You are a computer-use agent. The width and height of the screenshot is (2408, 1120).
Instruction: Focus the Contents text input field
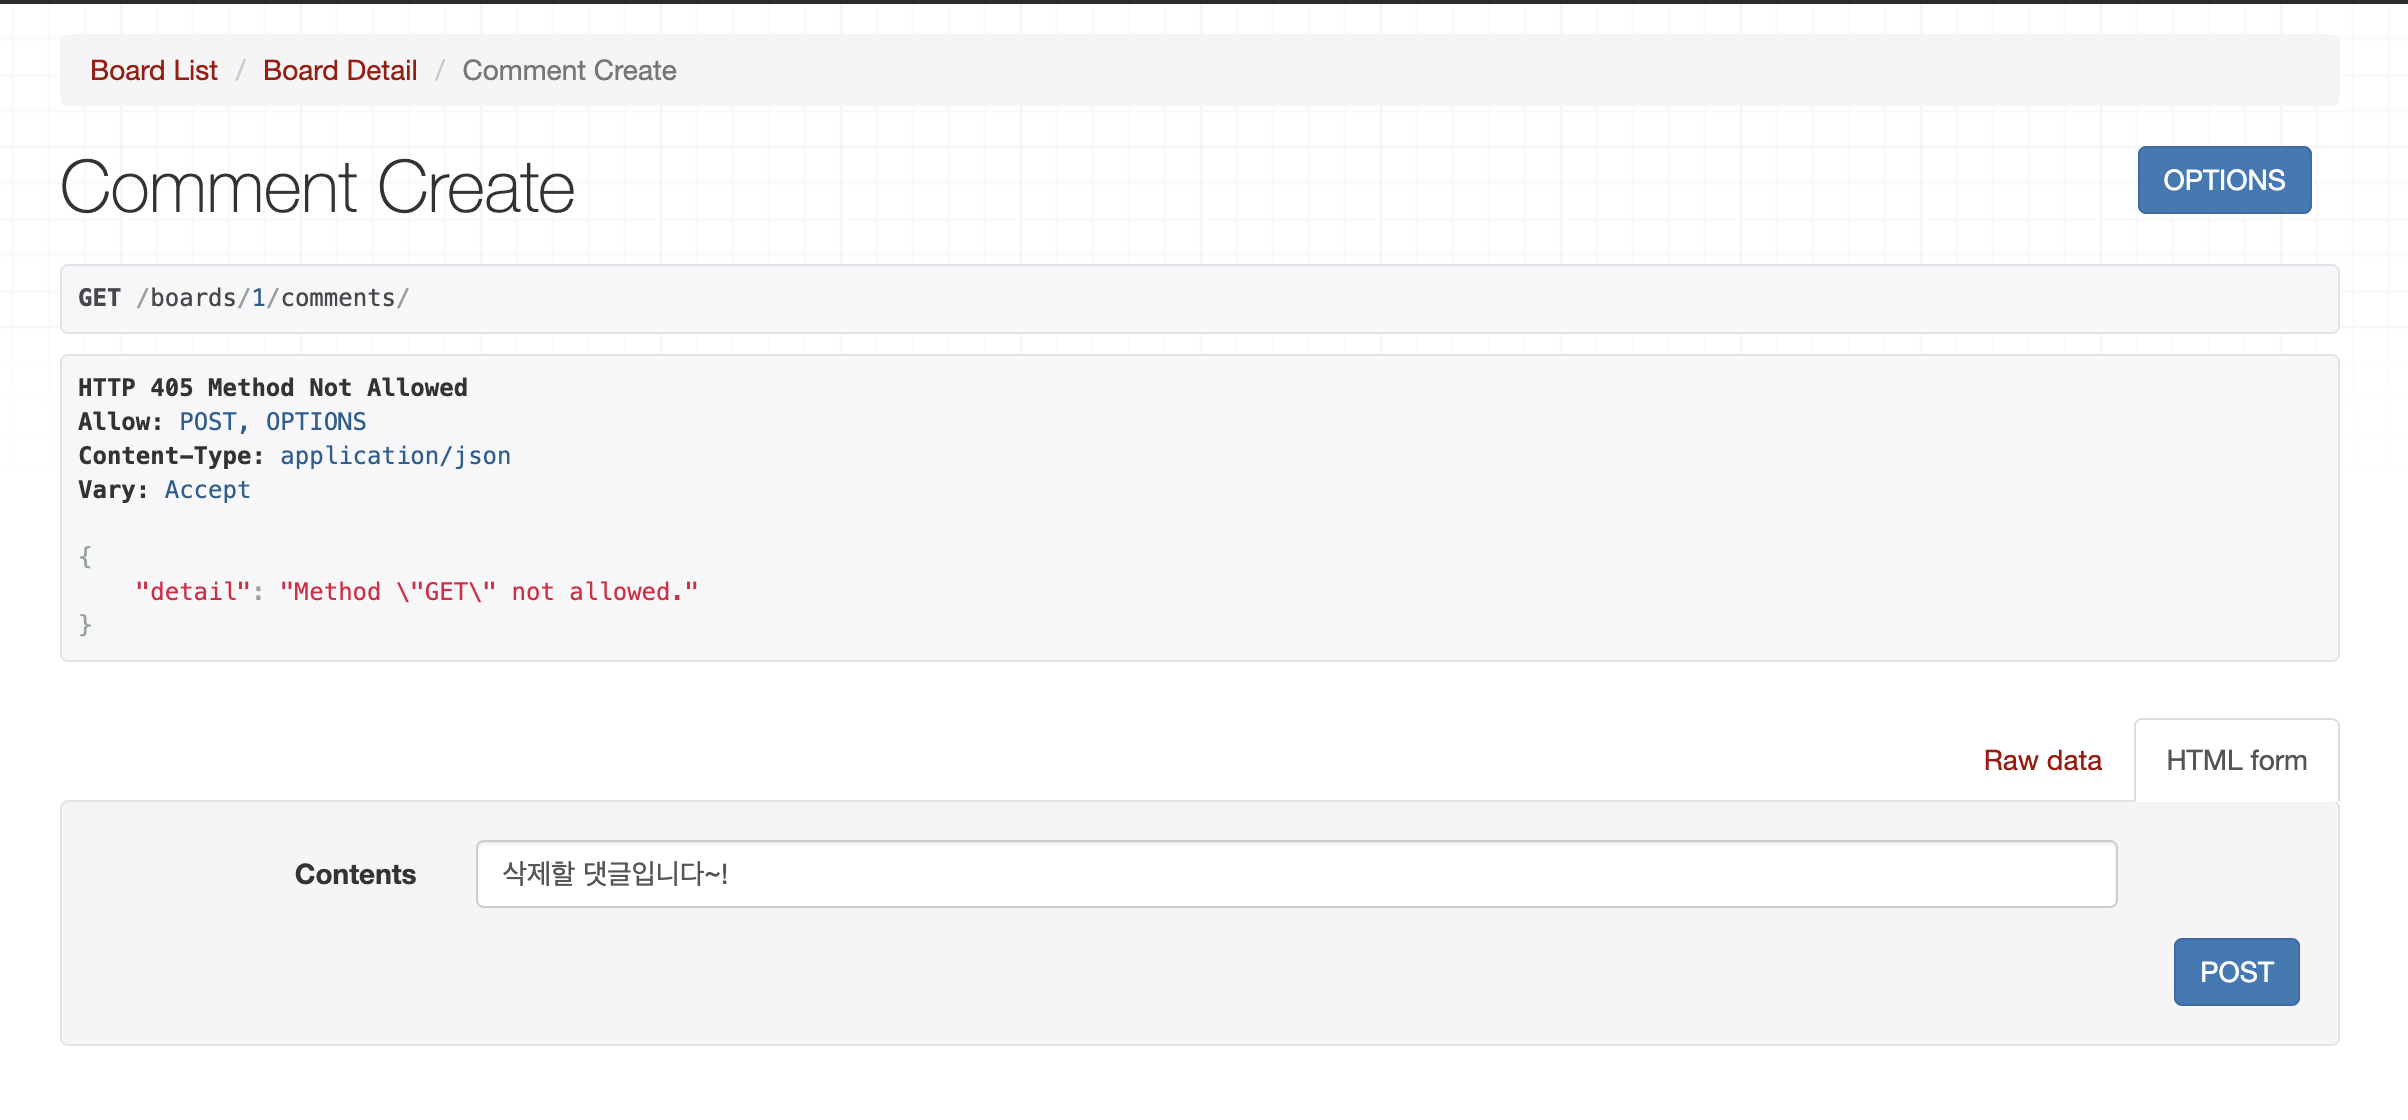(x=1296, y=874)
